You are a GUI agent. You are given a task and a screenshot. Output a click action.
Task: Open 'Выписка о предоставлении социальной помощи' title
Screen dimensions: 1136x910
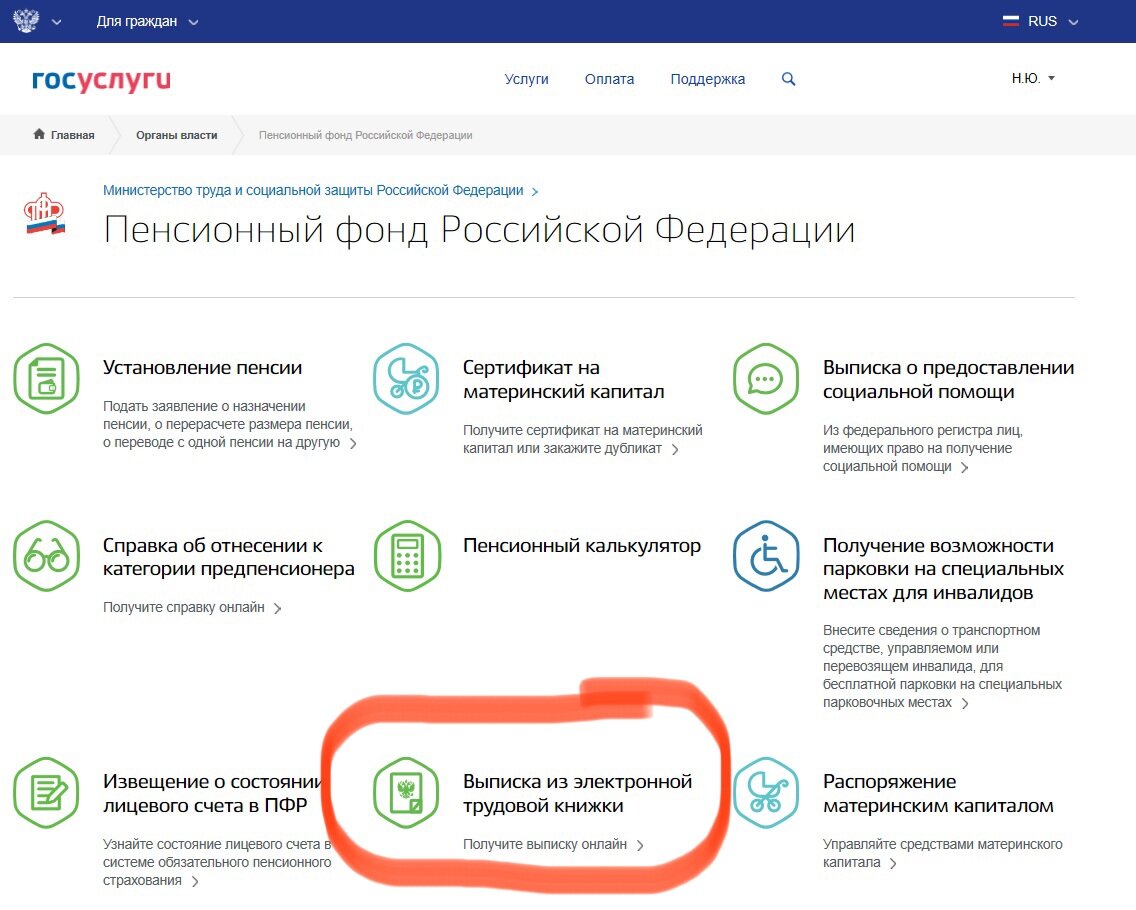point(948,380)
